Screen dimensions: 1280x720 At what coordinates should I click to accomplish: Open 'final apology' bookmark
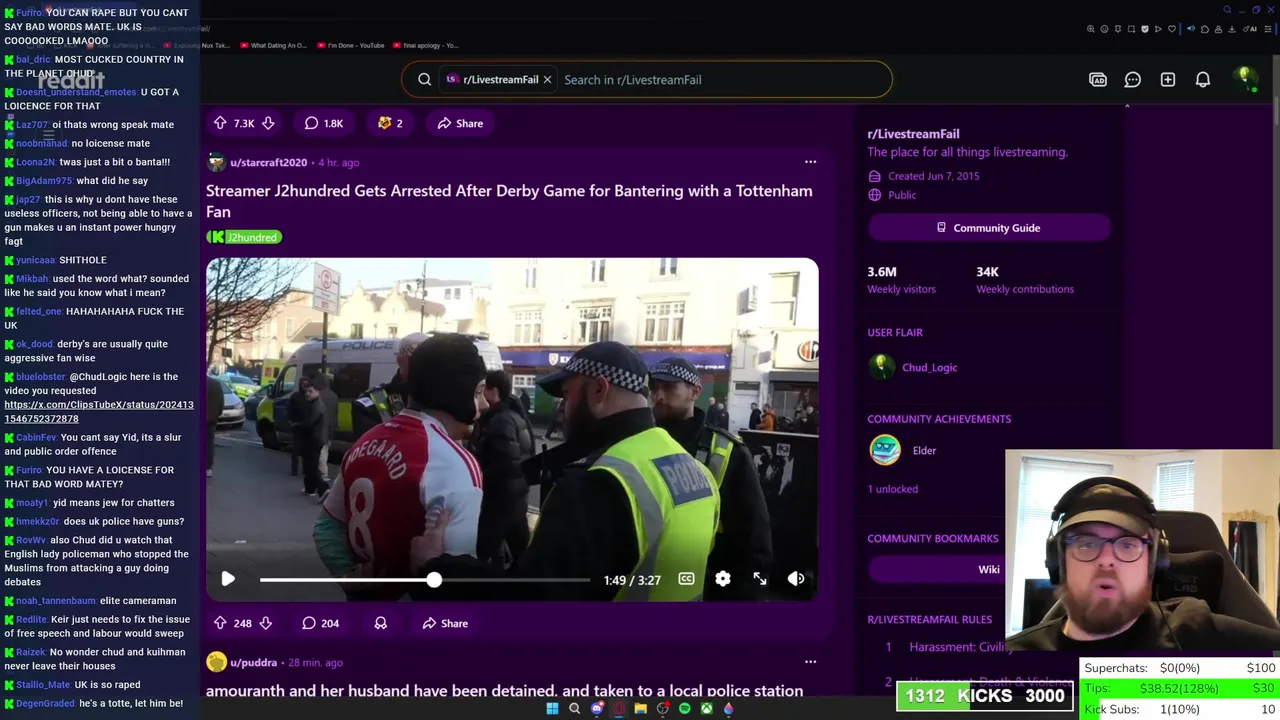point(425,45)
